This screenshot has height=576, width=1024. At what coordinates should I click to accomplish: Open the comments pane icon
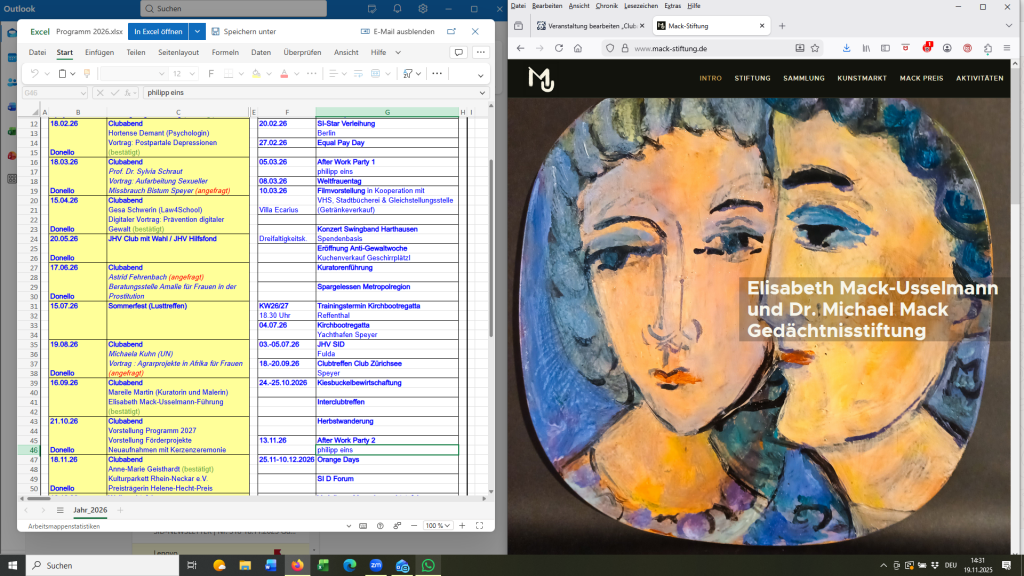[x=458, y=52]
